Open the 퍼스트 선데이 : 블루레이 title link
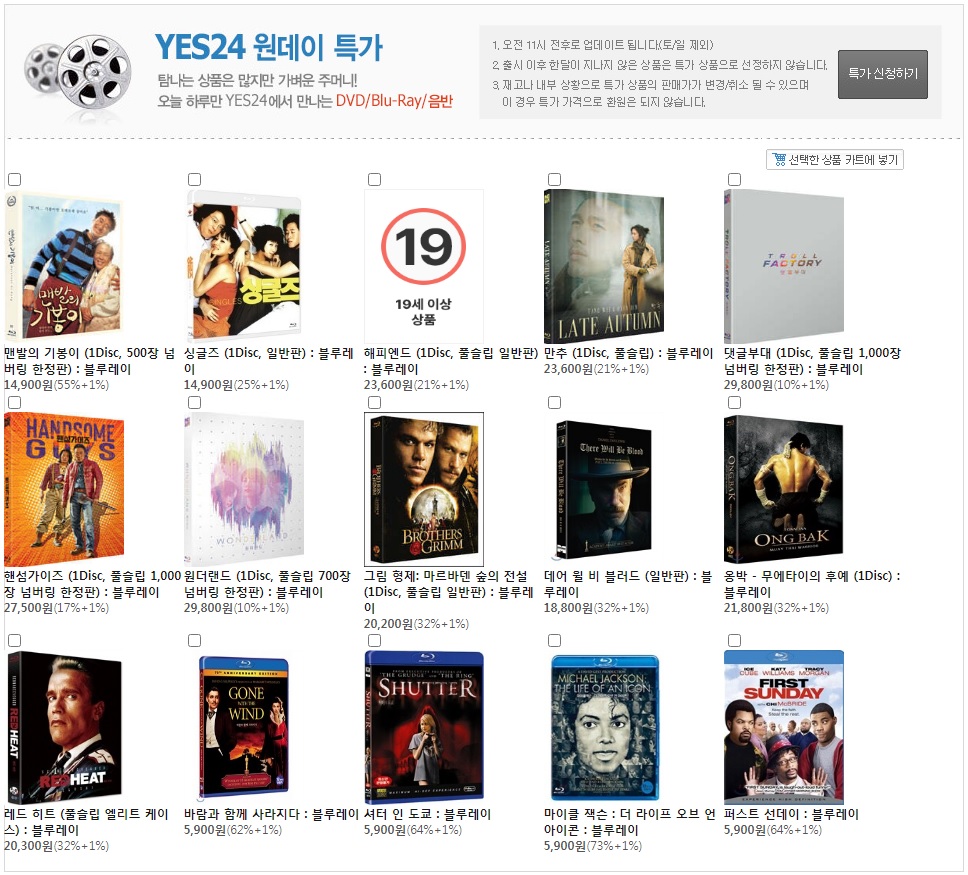 point(791,814)
